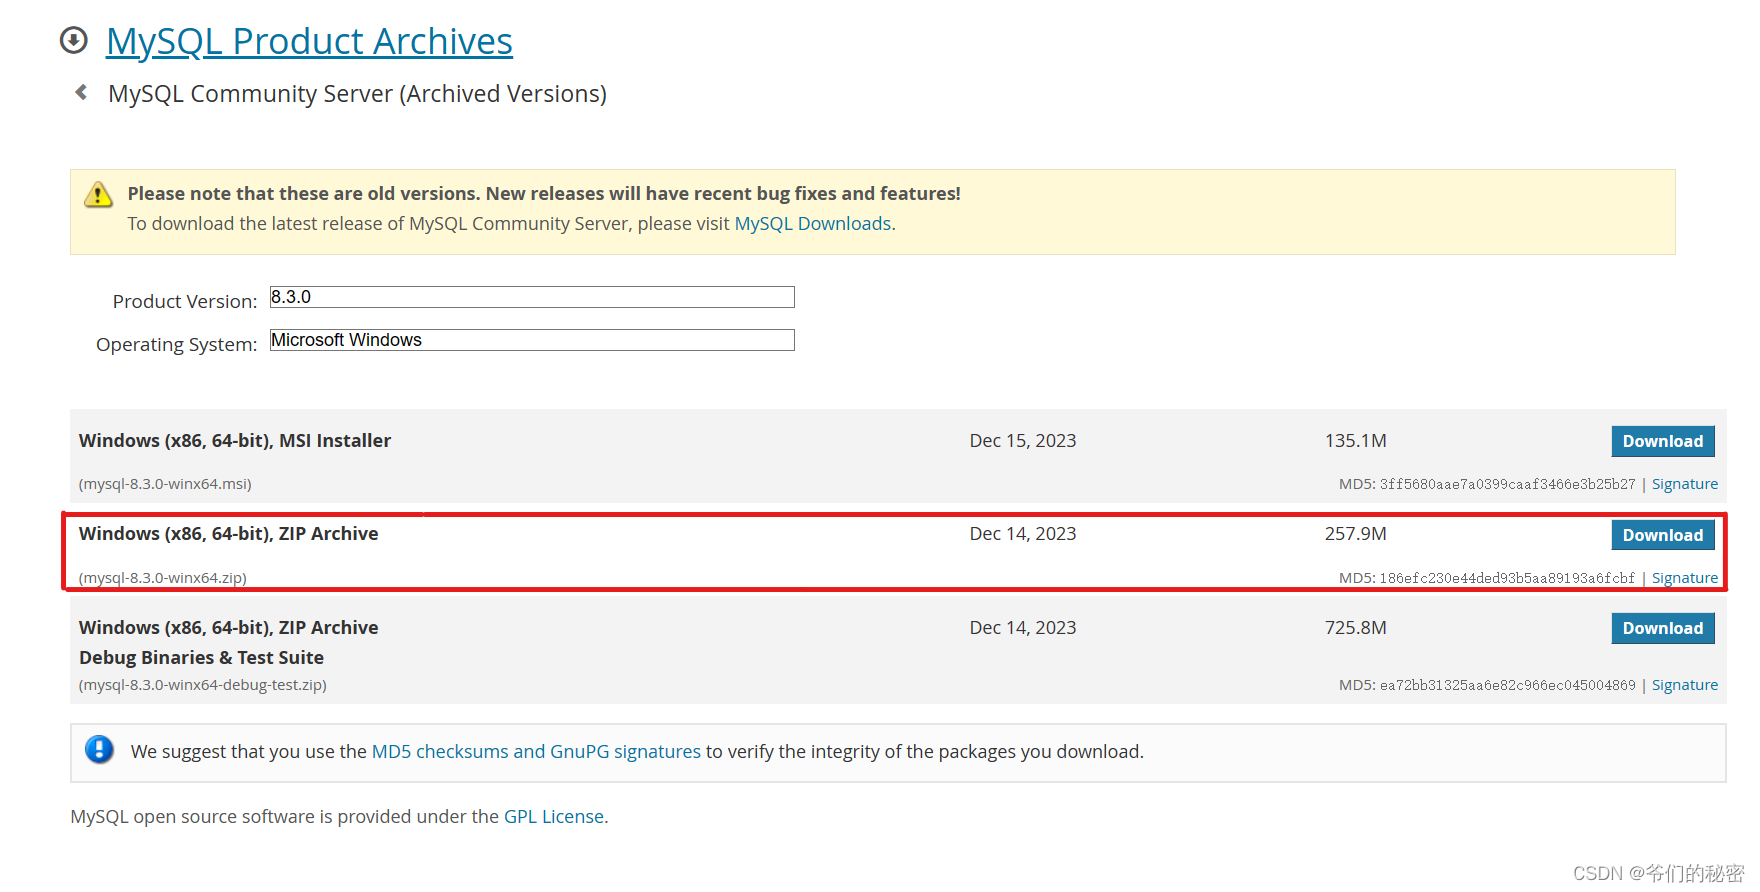This screenshot has width=1760, height=892.
Task: Open the Product Version 8.3.0 dropdown
Action: 532,297
